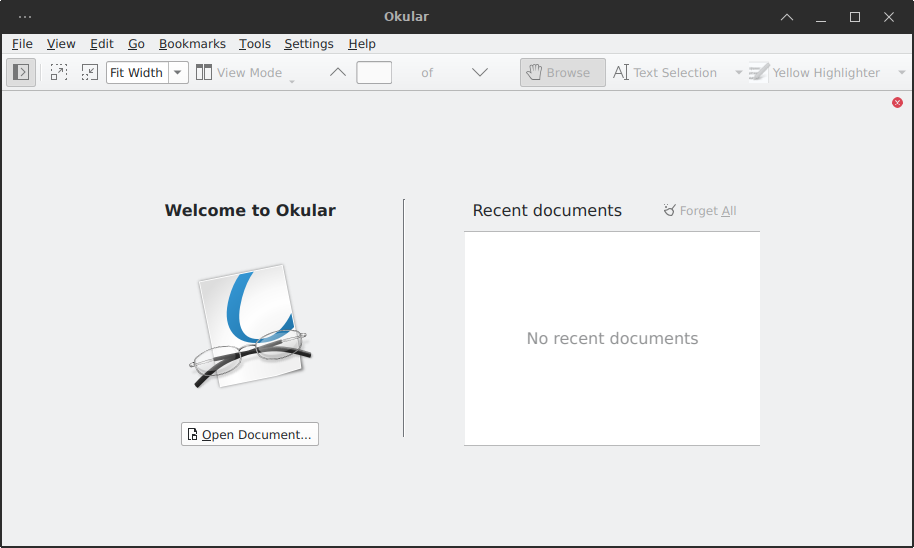Go to next page with down arrow

[479, 72]
